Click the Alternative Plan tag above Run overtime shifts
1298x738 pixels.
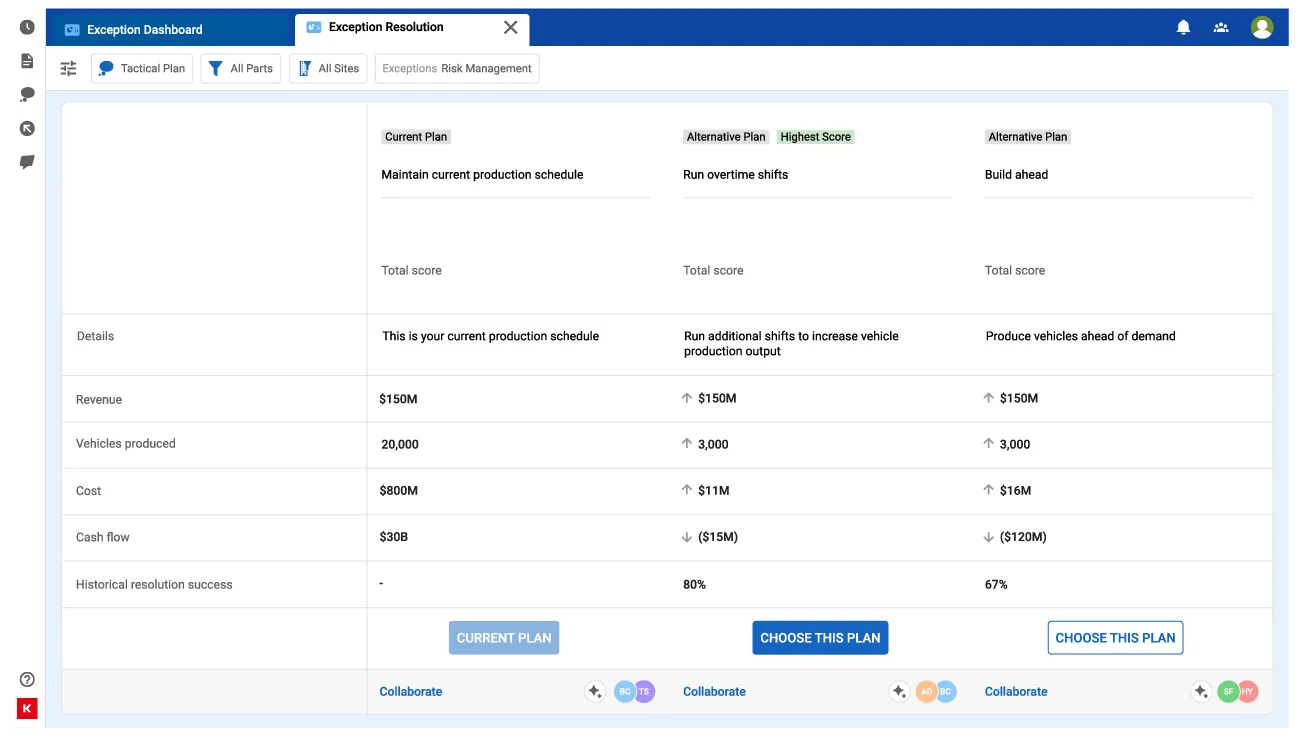(x=726, y=137)
